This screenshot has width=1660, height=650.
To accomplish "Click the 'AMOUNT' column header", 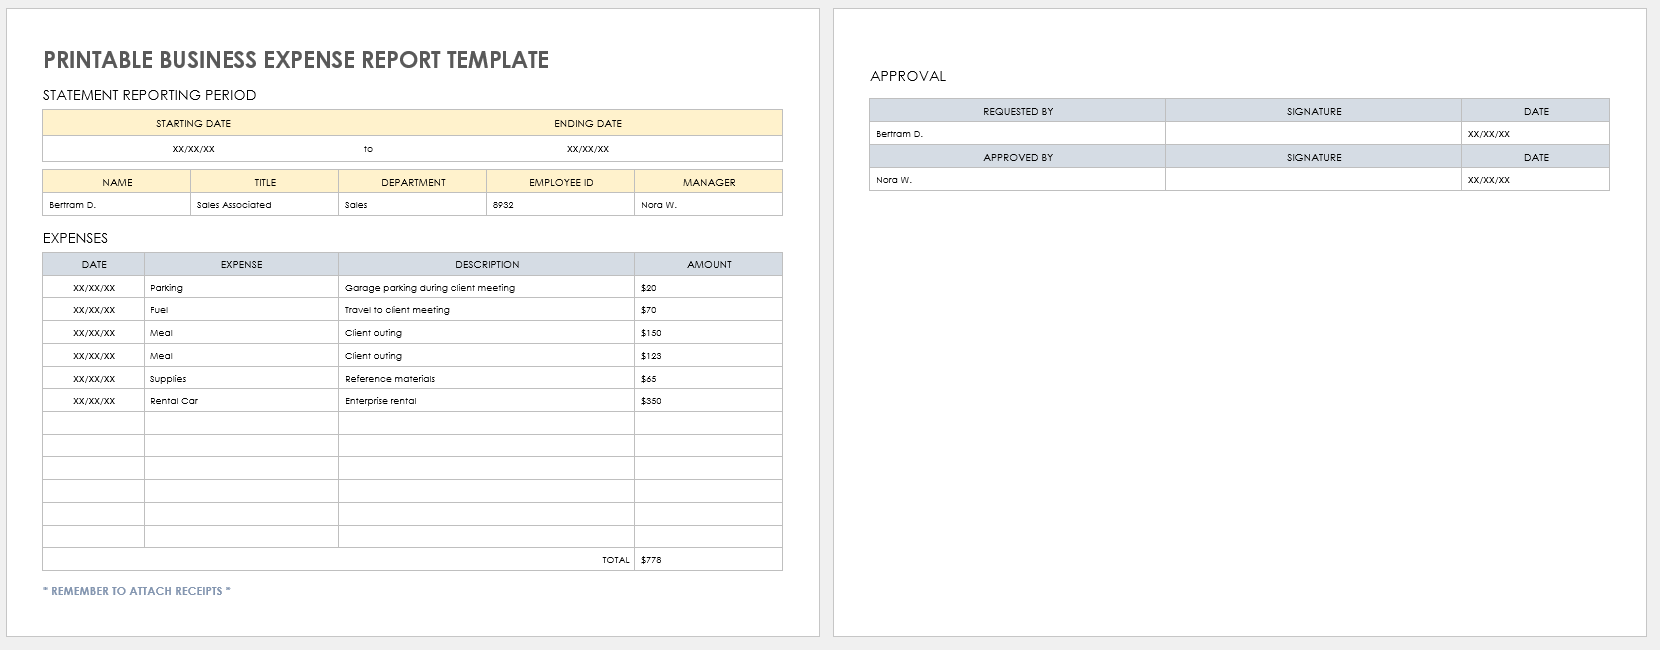I will point(709,264).
